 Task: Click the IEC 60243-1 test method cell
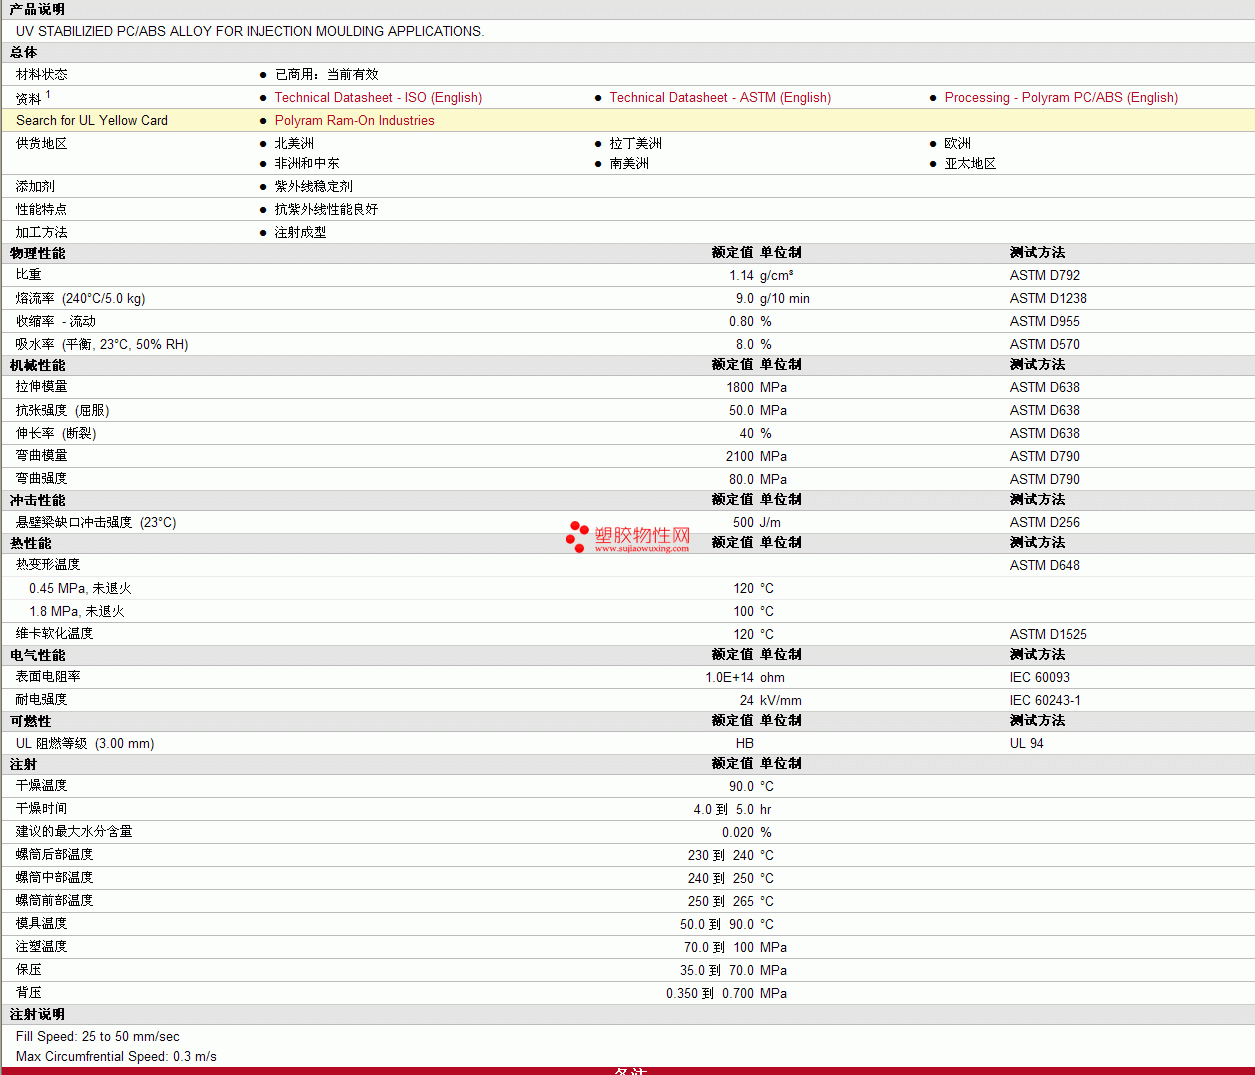pos(1044,701)
